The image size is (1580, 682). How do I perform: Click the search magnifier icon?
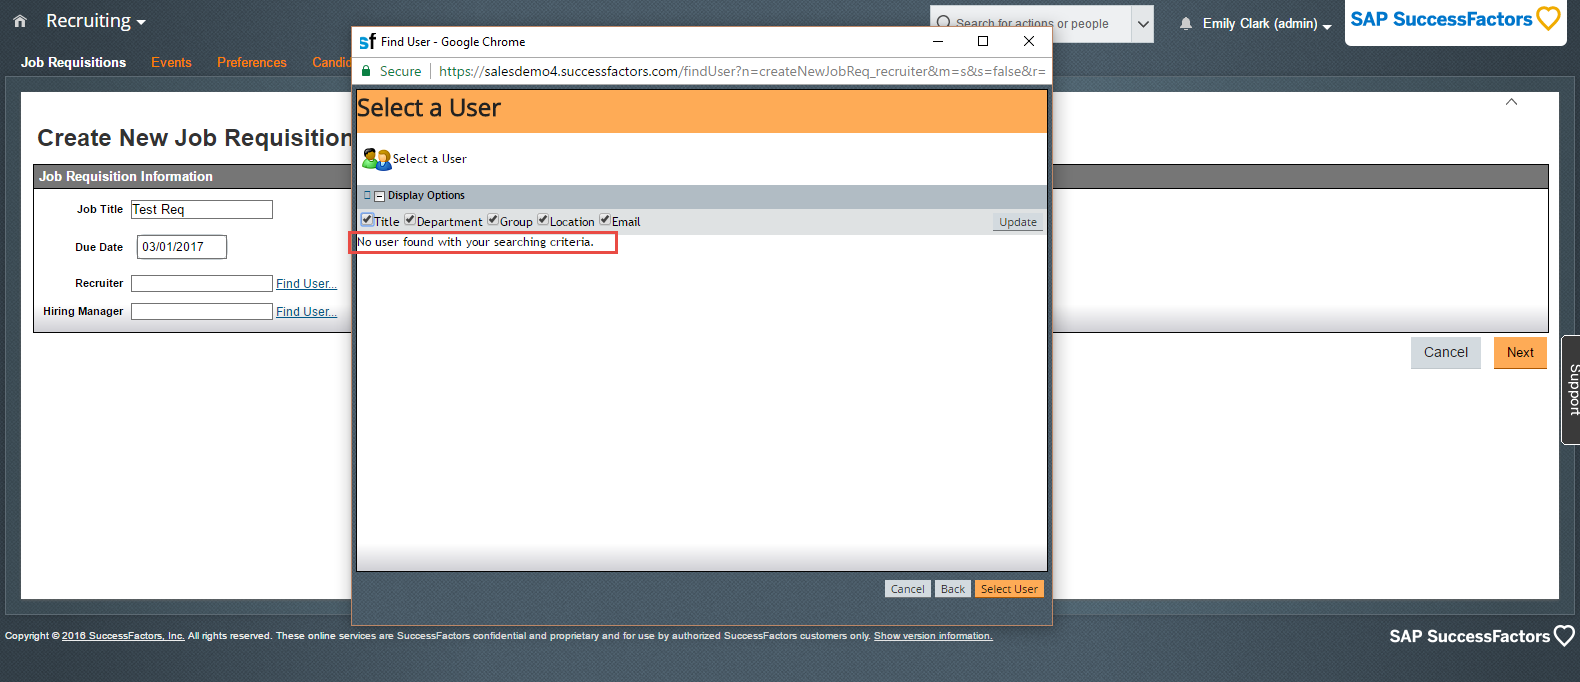tap(943, 22)
